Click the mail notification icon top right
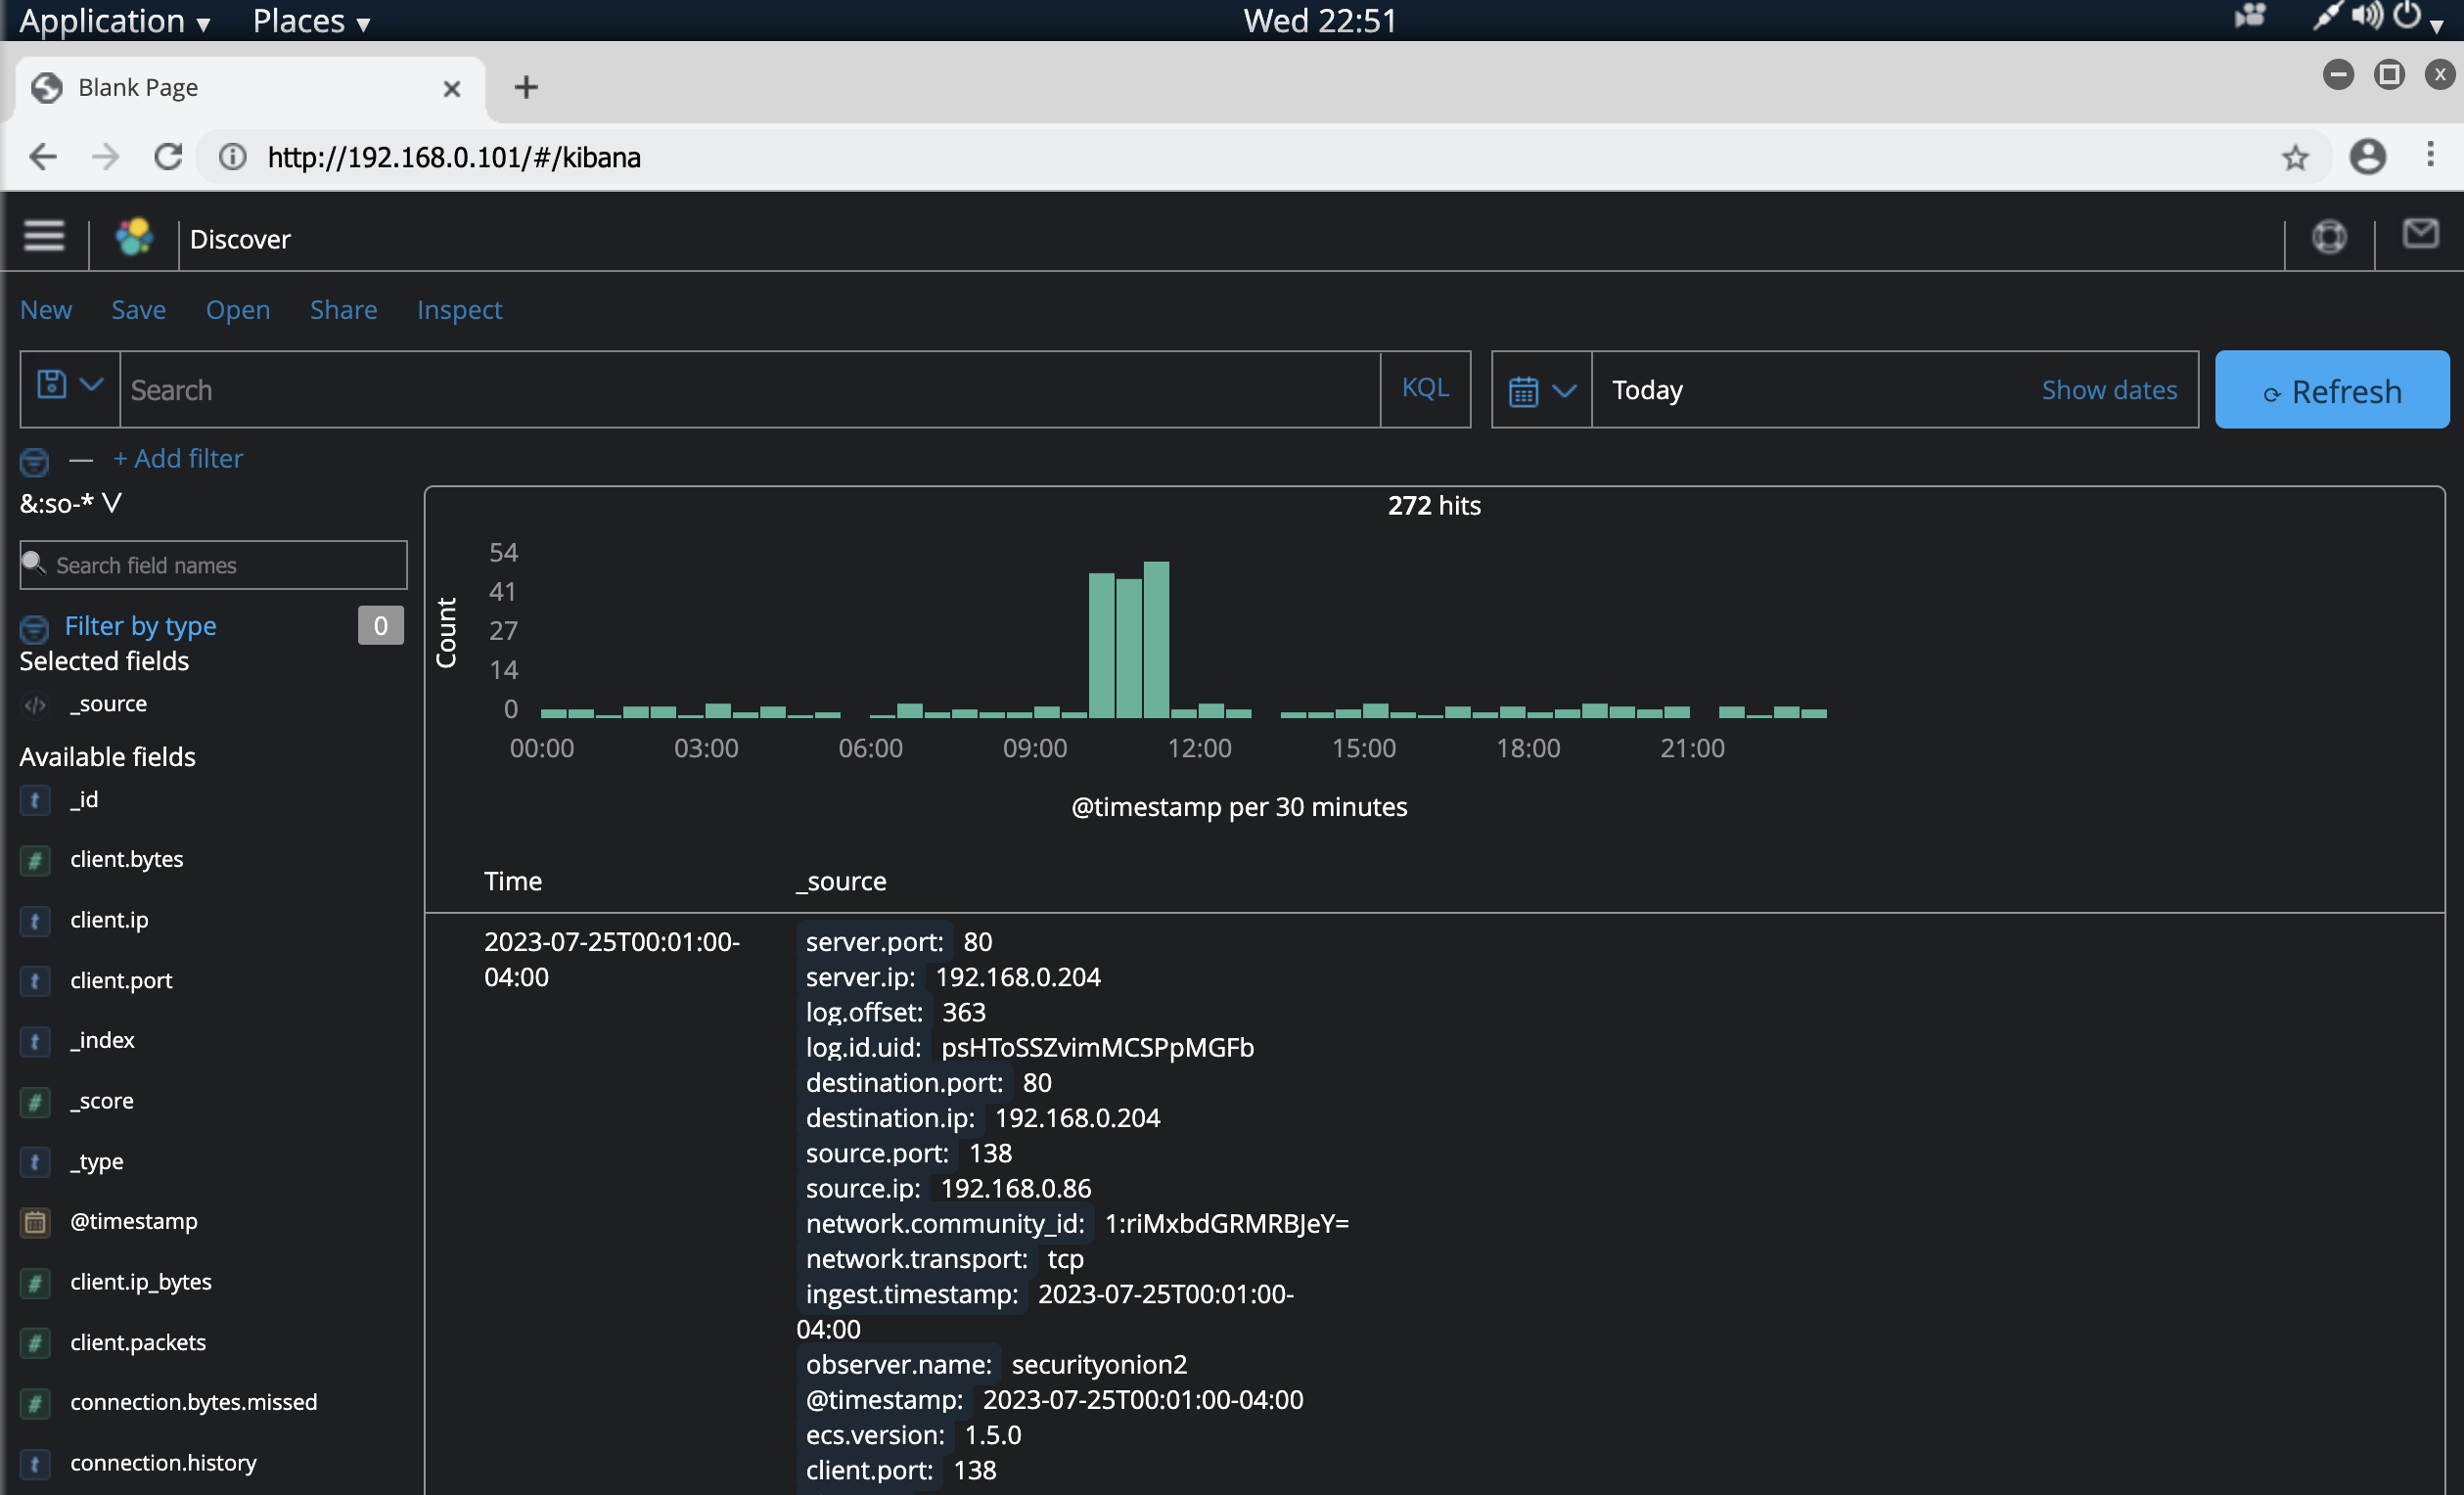Image resolution: width=2464 pixels, height=1495 pixels. 2421,235
